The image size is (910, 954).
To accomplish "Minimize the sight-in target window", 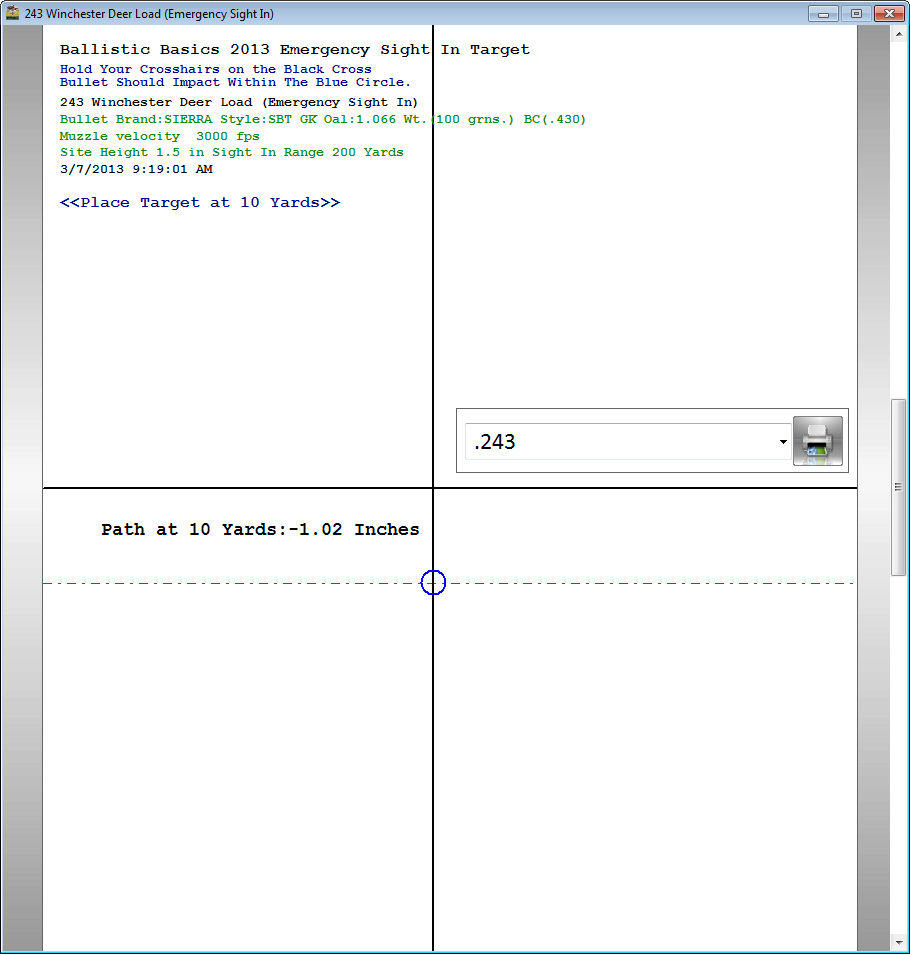I will [x=824, y=14].
